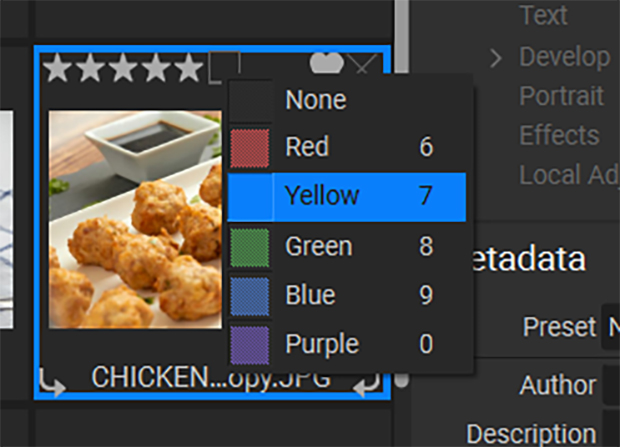Click the X reject icon on thumbnail
Screen dimensions: 620x447
click(x=363, y=64)
